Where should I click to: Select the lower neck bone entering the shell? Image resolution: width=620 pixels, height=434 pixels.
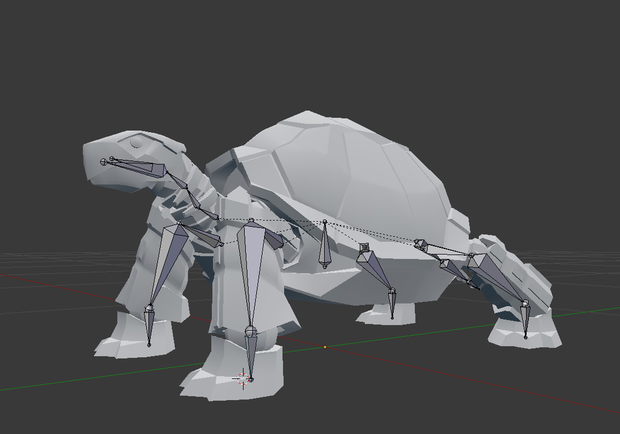click(x=202, y=205)
